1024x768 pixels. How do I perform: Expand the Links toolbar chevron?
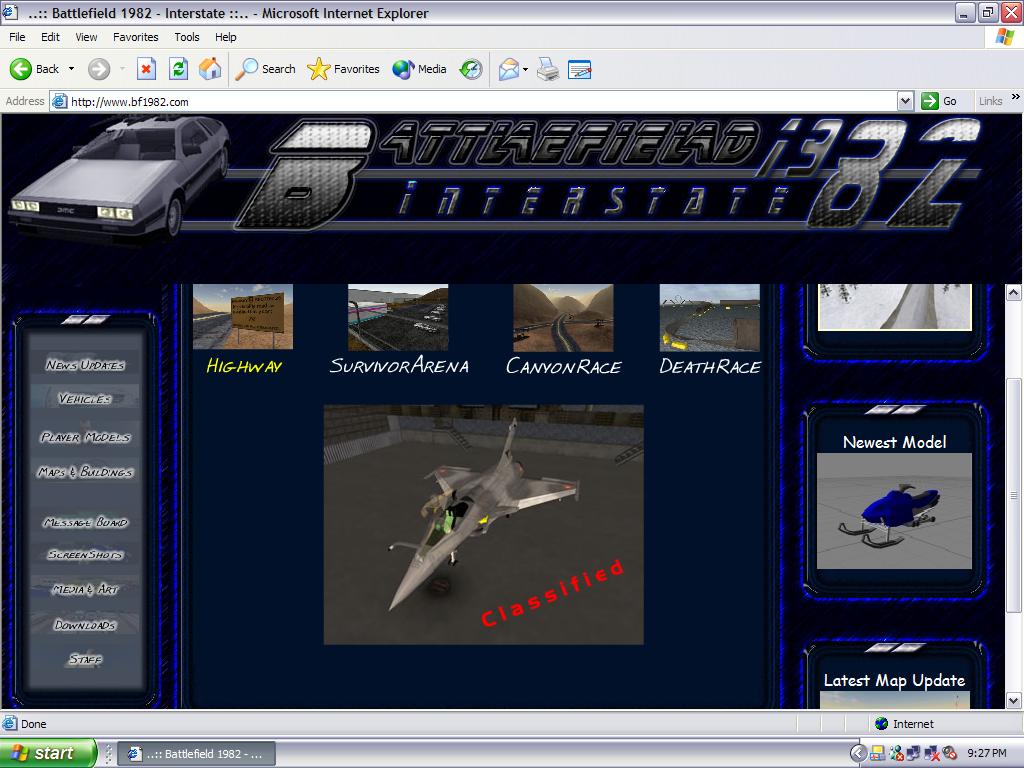click(1015, 97)
